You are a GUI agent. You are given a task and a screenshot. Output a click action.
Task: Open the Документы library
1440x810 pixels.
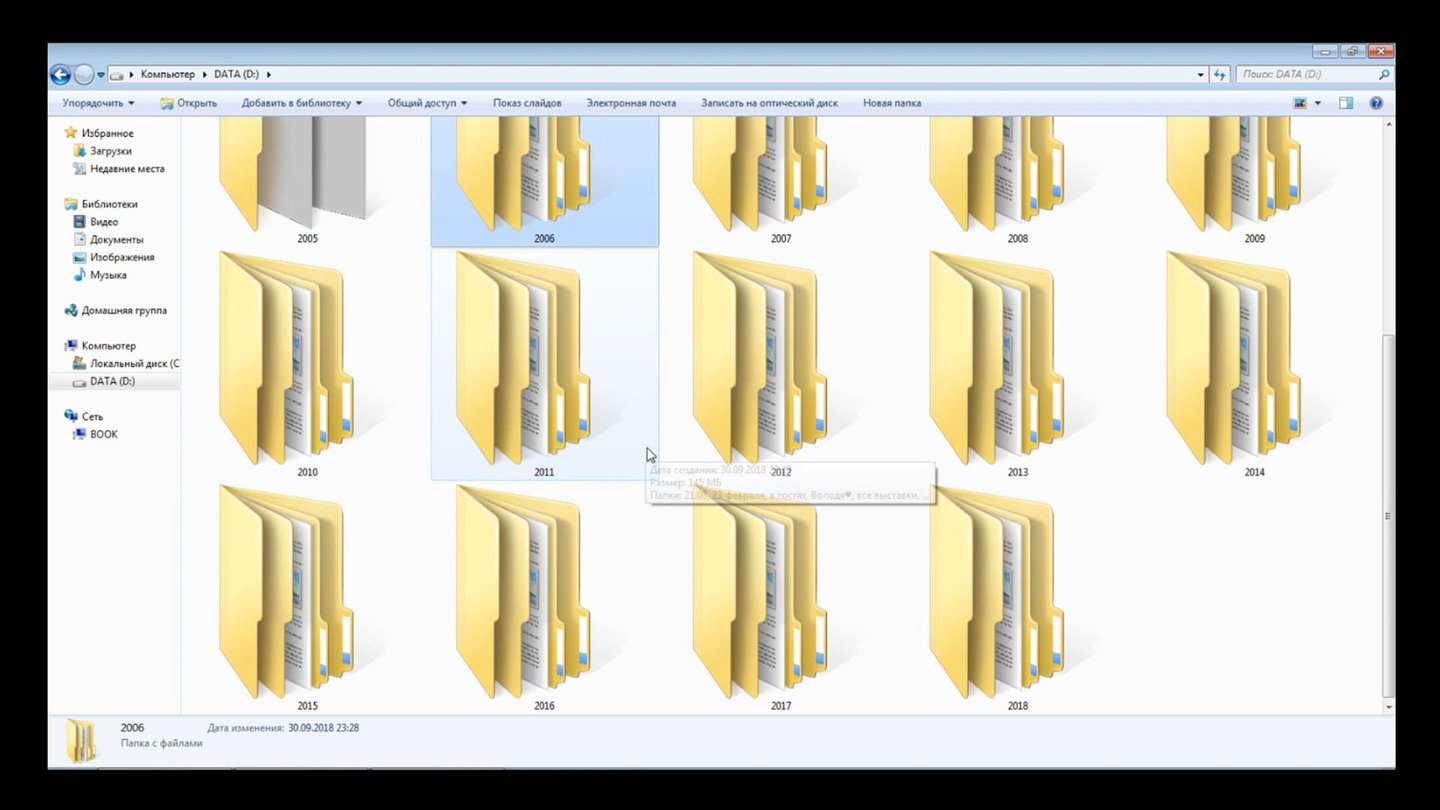pos(108,240)
